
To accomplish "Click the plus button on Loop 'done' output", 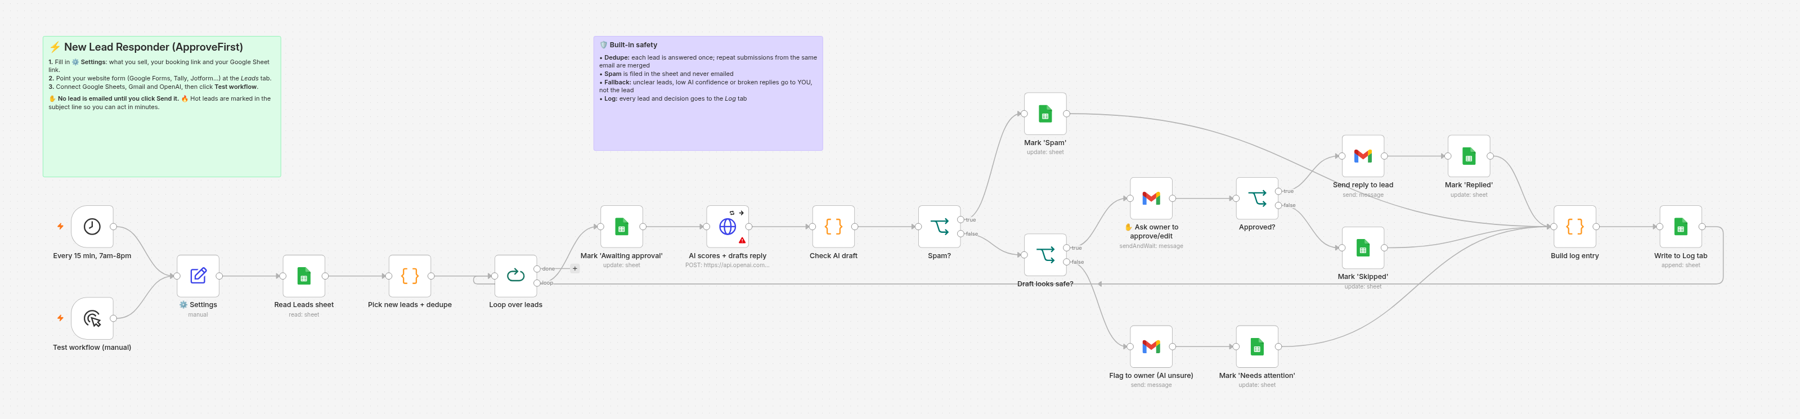I will pos(575,268).
